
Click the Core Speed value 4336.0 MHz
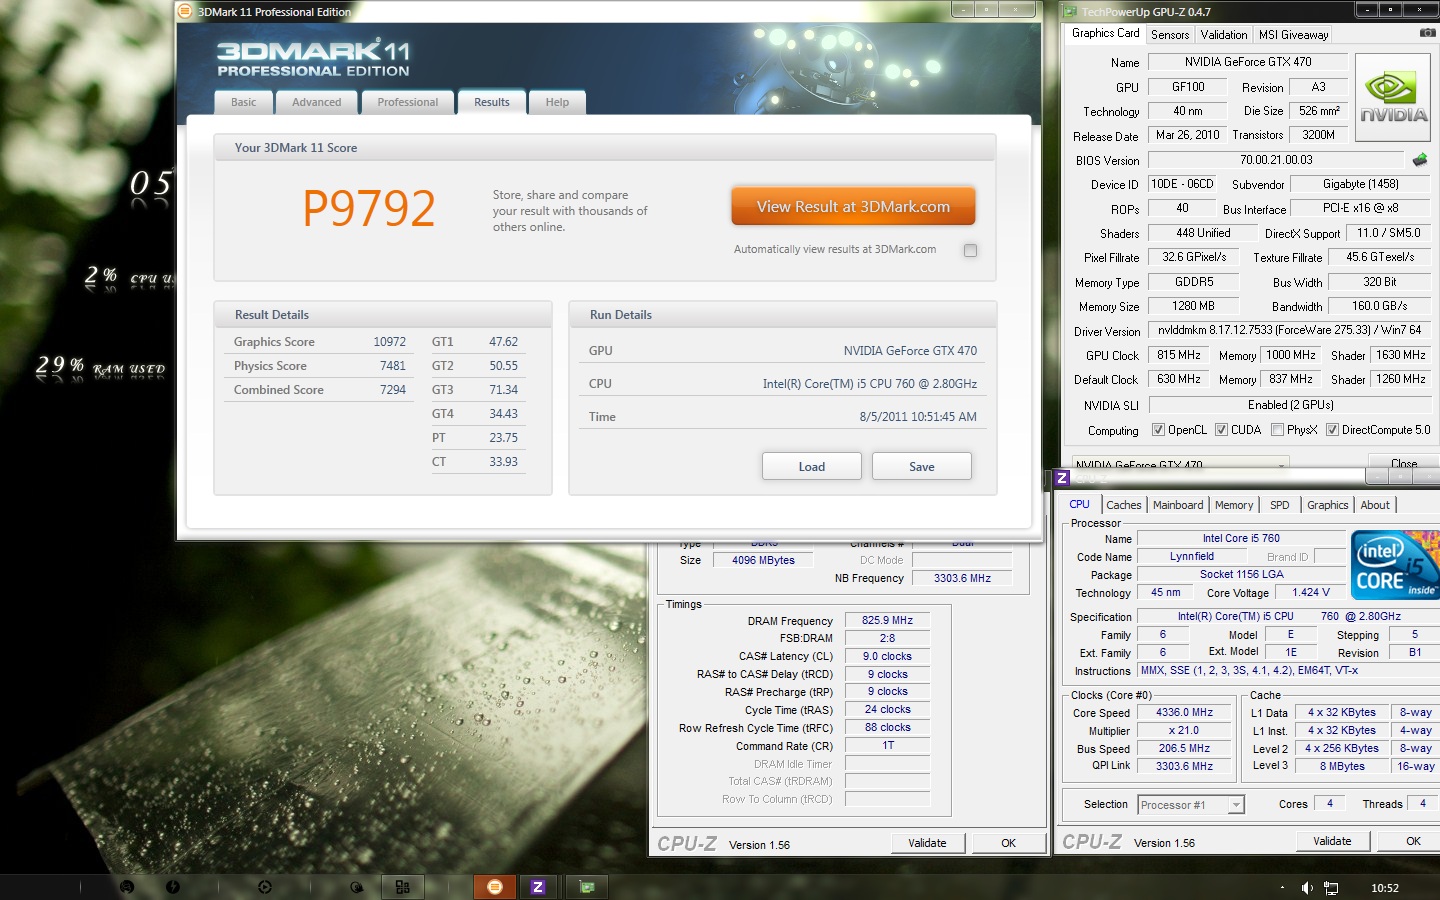[1184, 713]
